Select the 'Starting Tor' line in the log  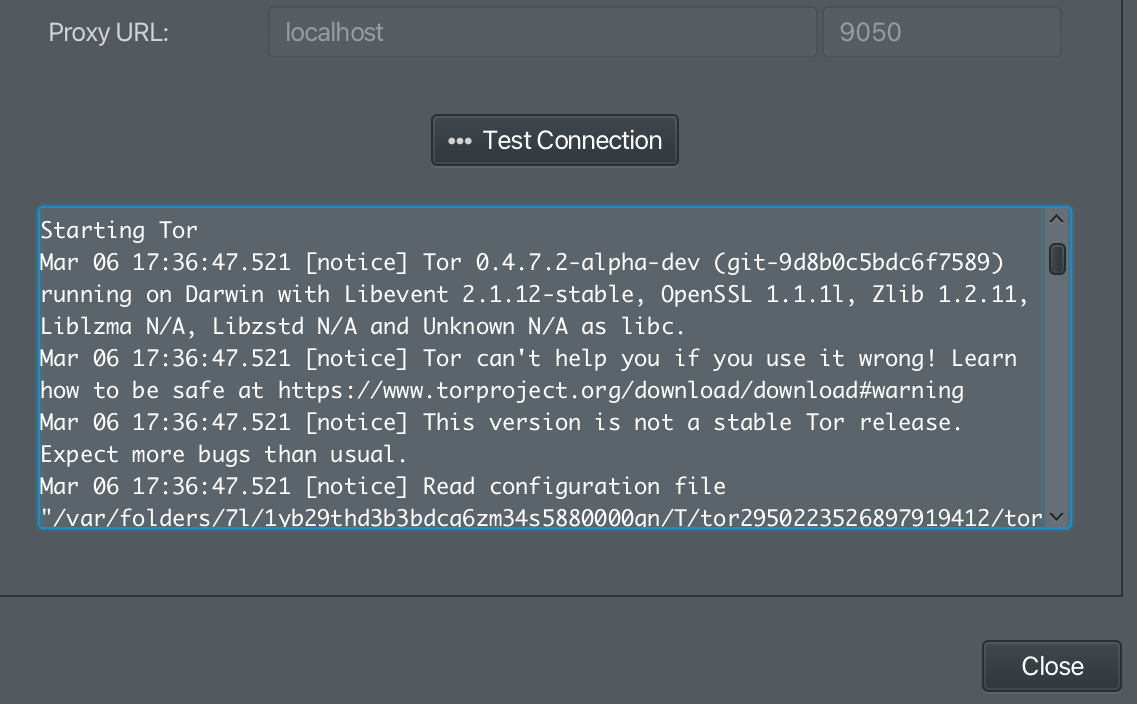tap(119, 229)
